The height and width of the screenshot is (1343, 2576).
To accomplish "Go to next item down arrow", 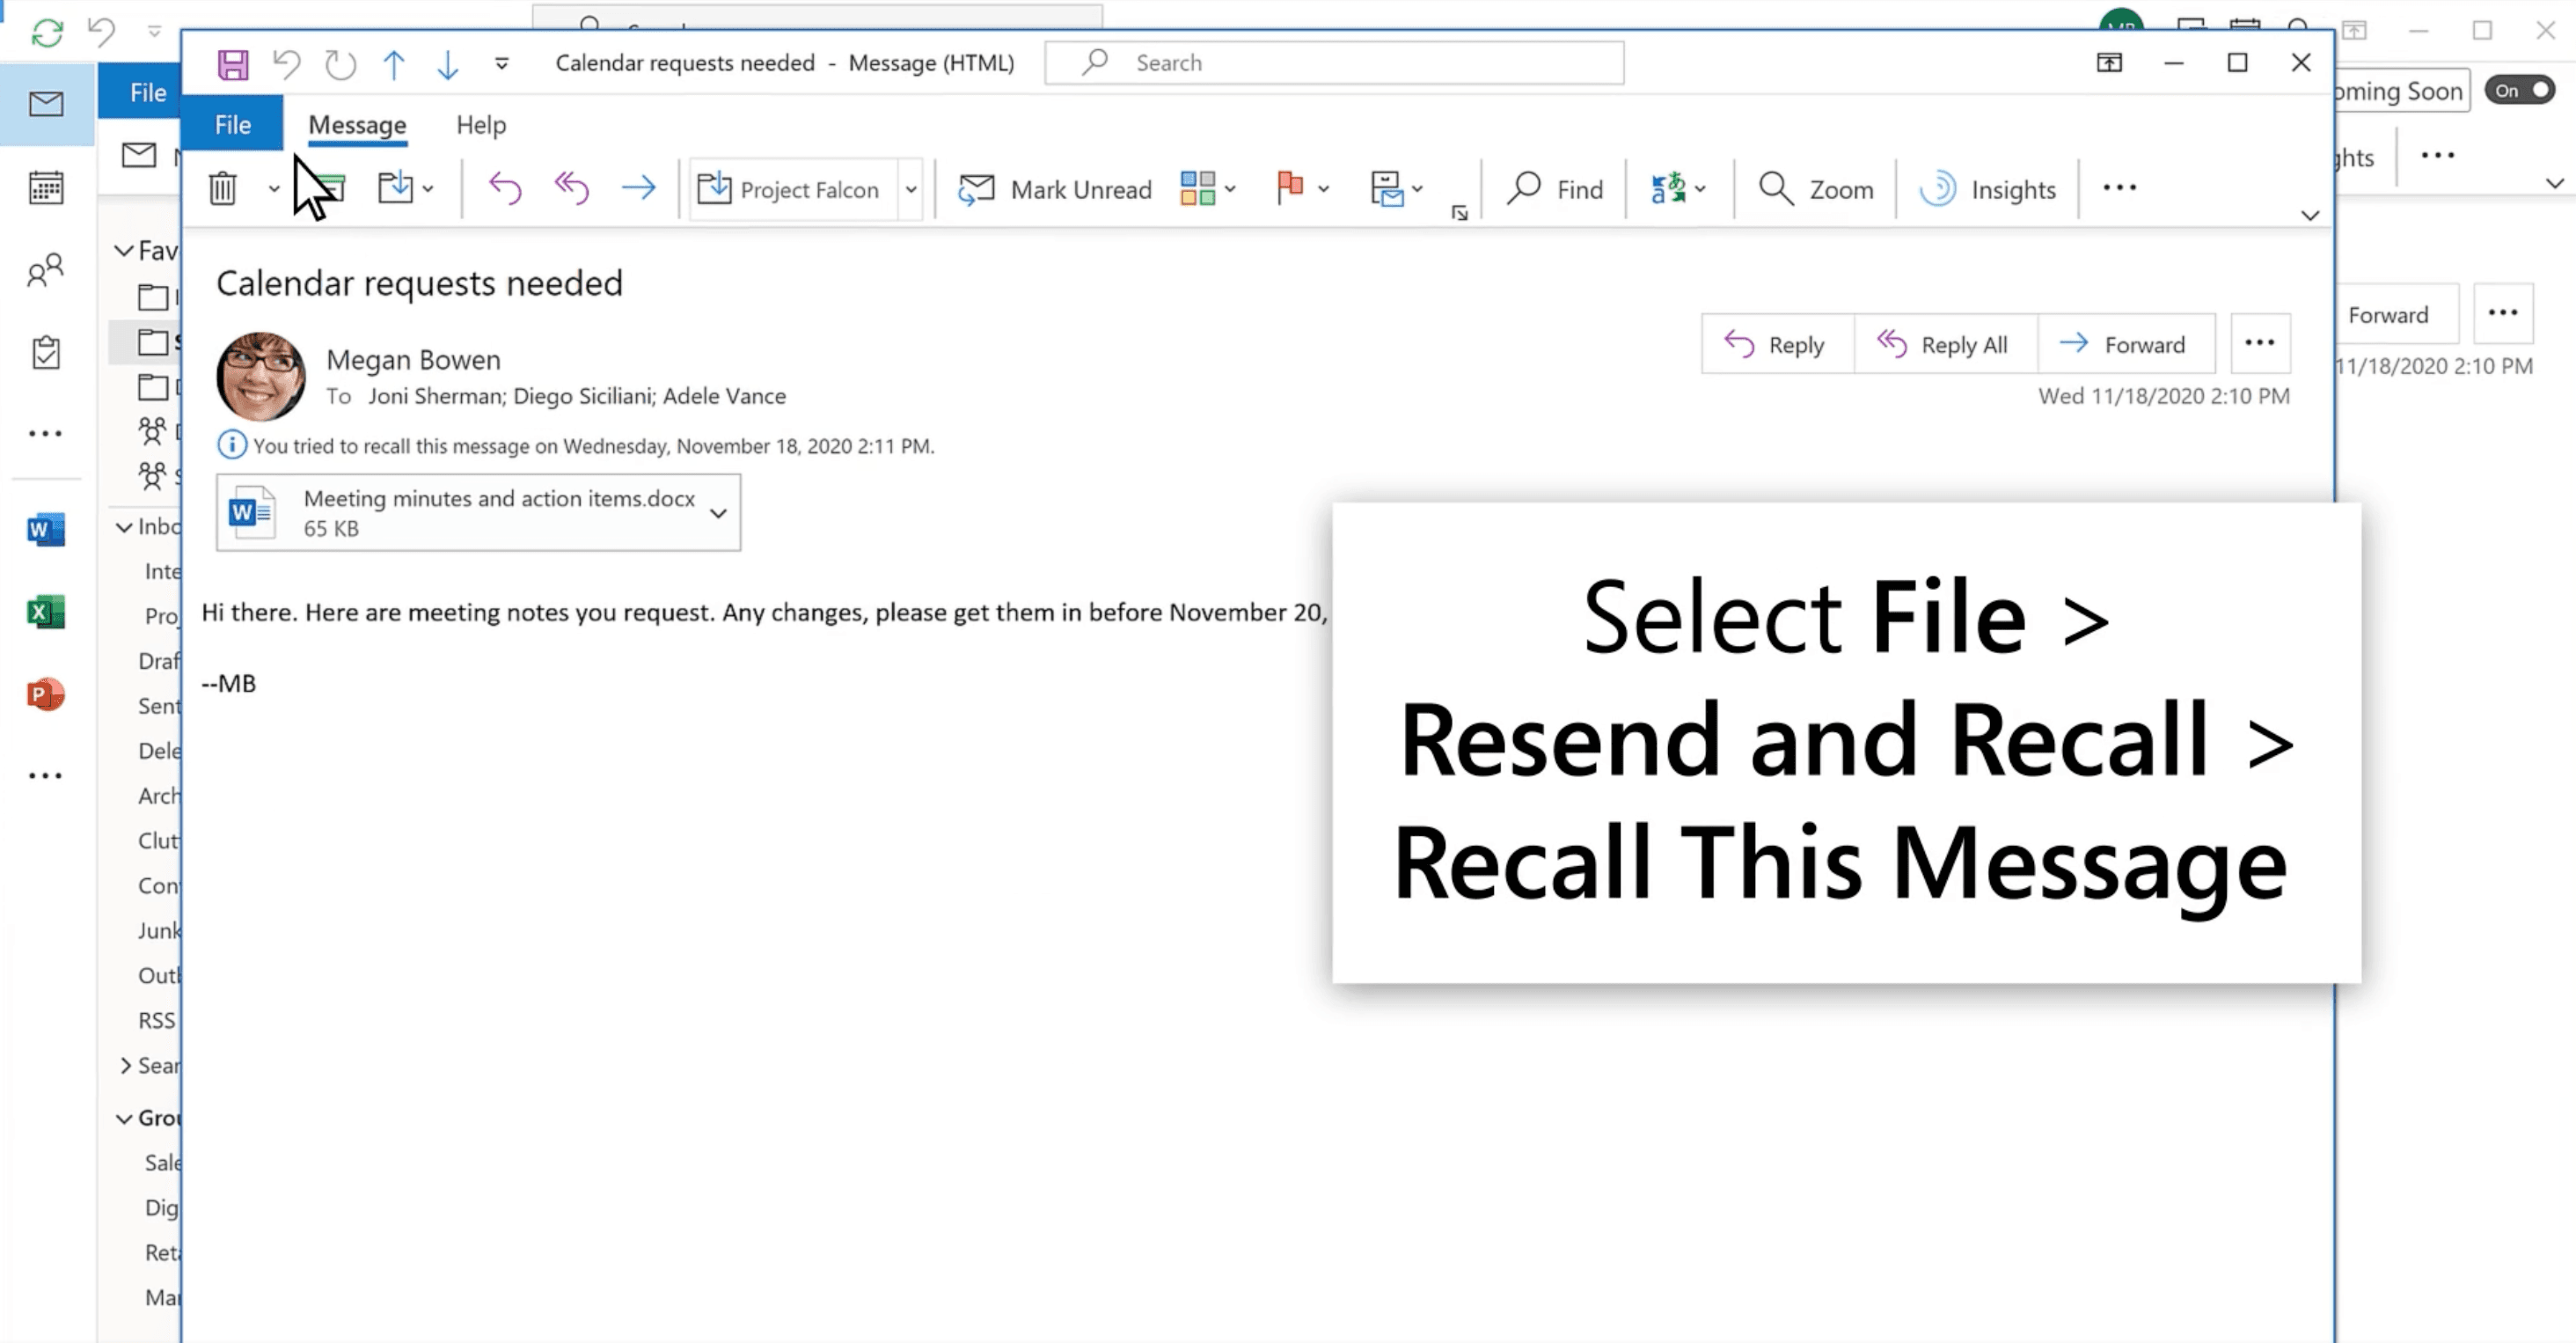I will [447, 64].
